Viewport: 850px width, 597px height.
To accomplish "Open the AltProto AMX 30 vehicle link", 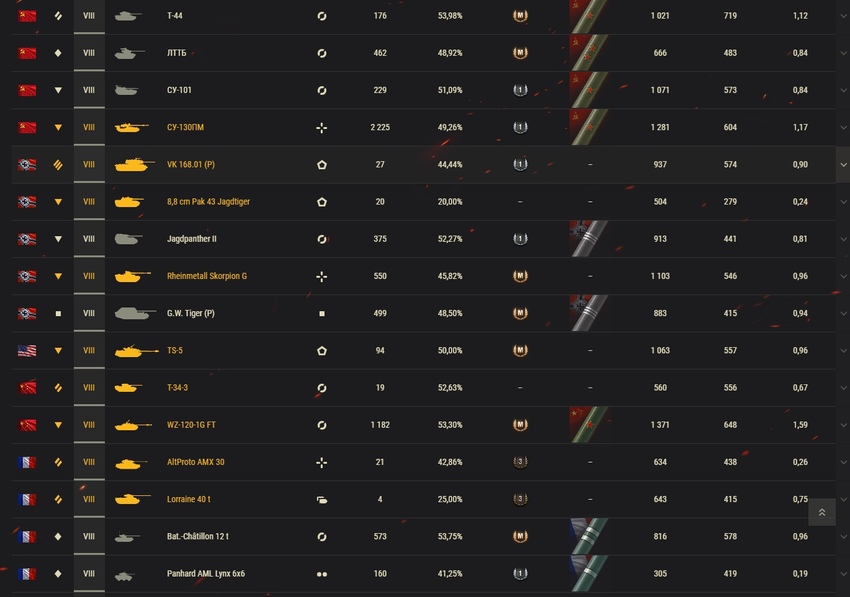I will 196,462.
